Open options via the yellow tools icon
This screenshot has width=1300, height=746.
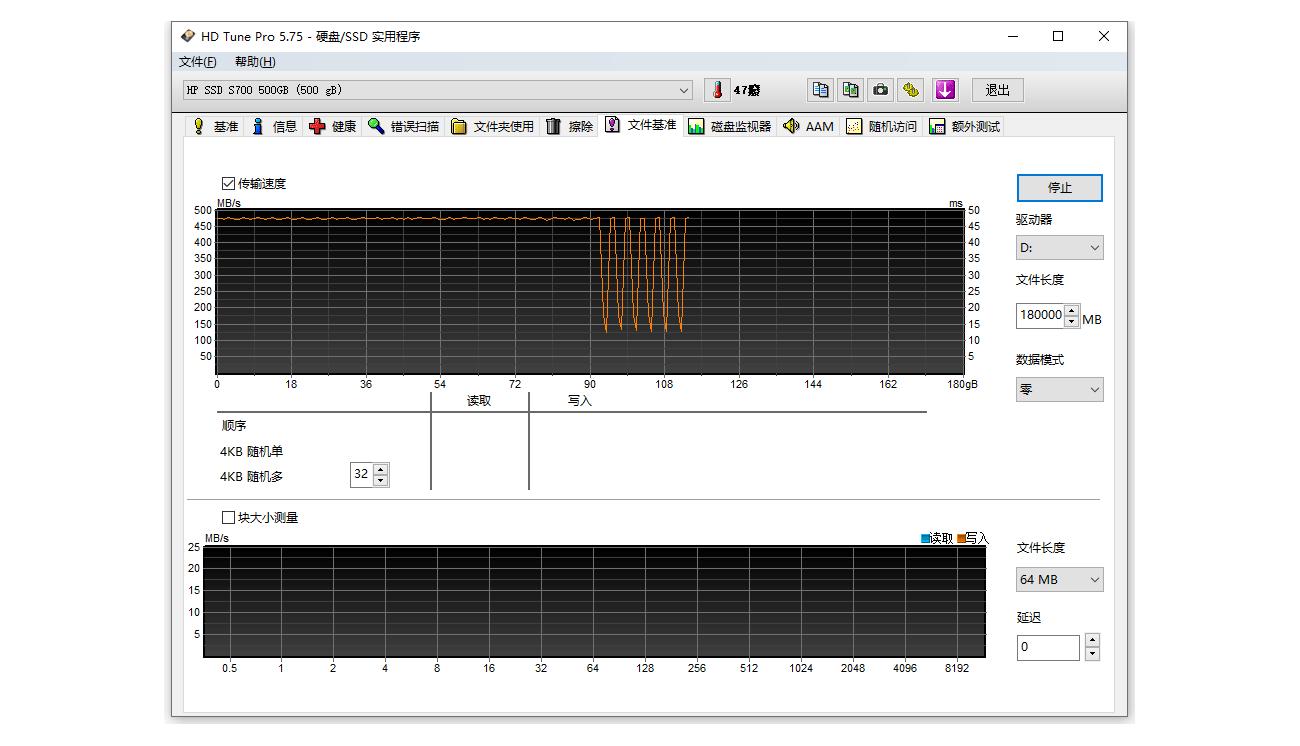(x=910, y=90)
